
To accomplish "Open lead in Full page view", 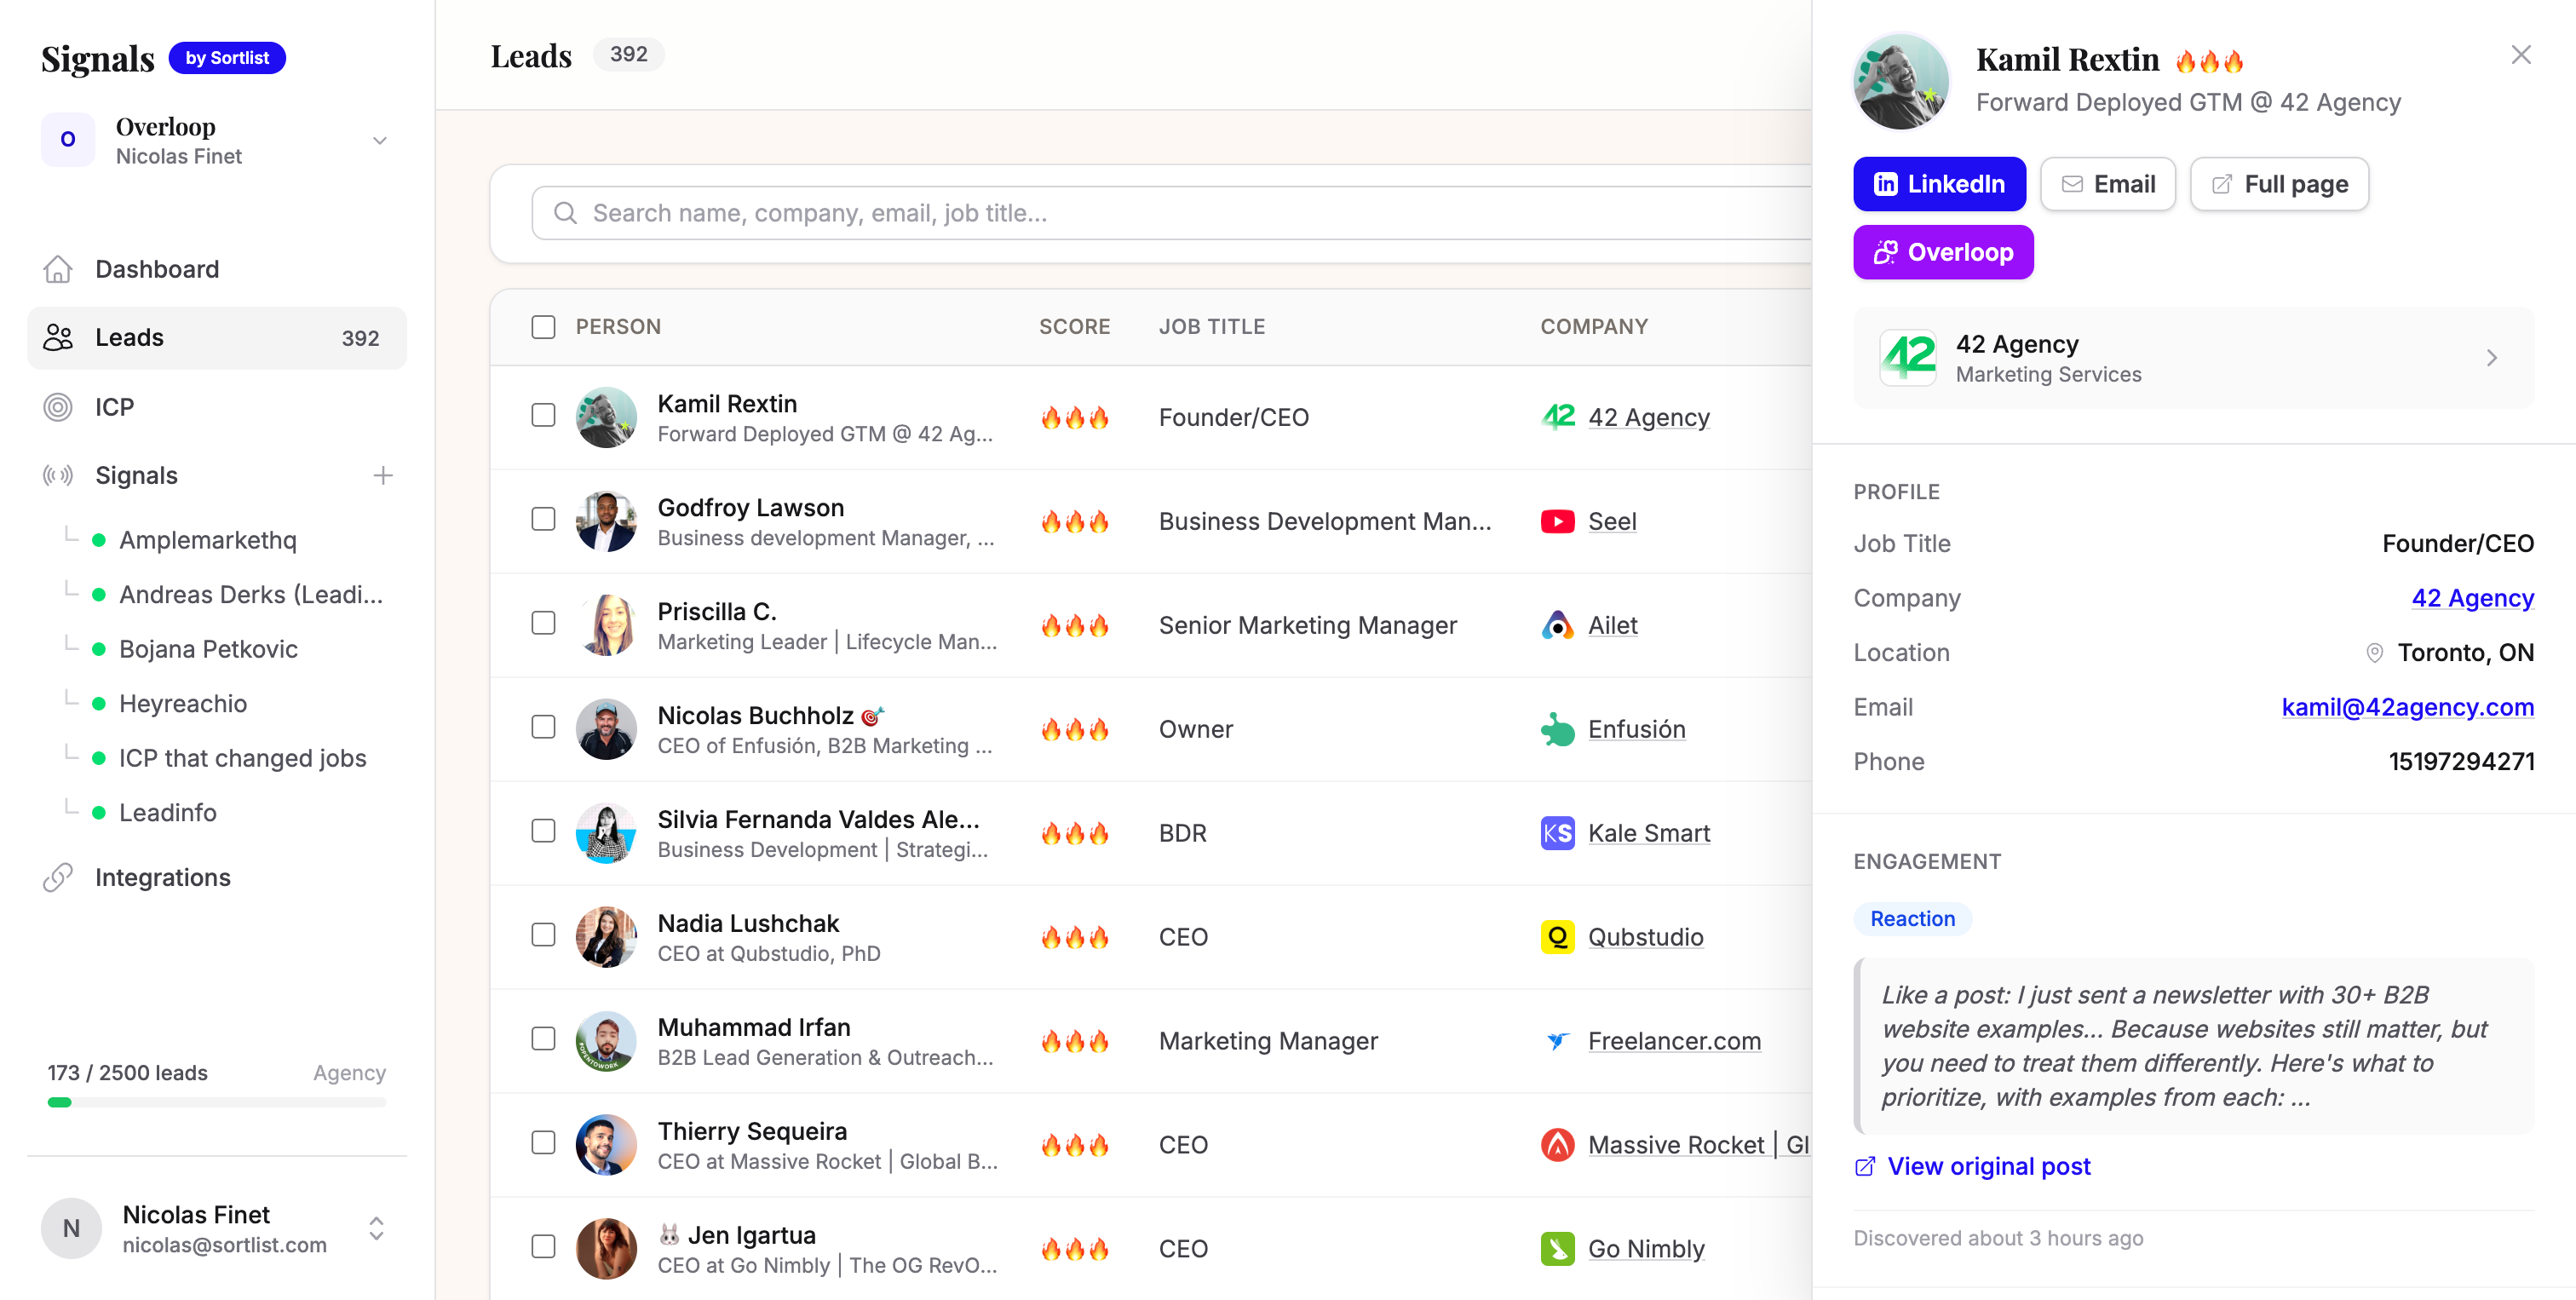I will tap(2279, 184).
